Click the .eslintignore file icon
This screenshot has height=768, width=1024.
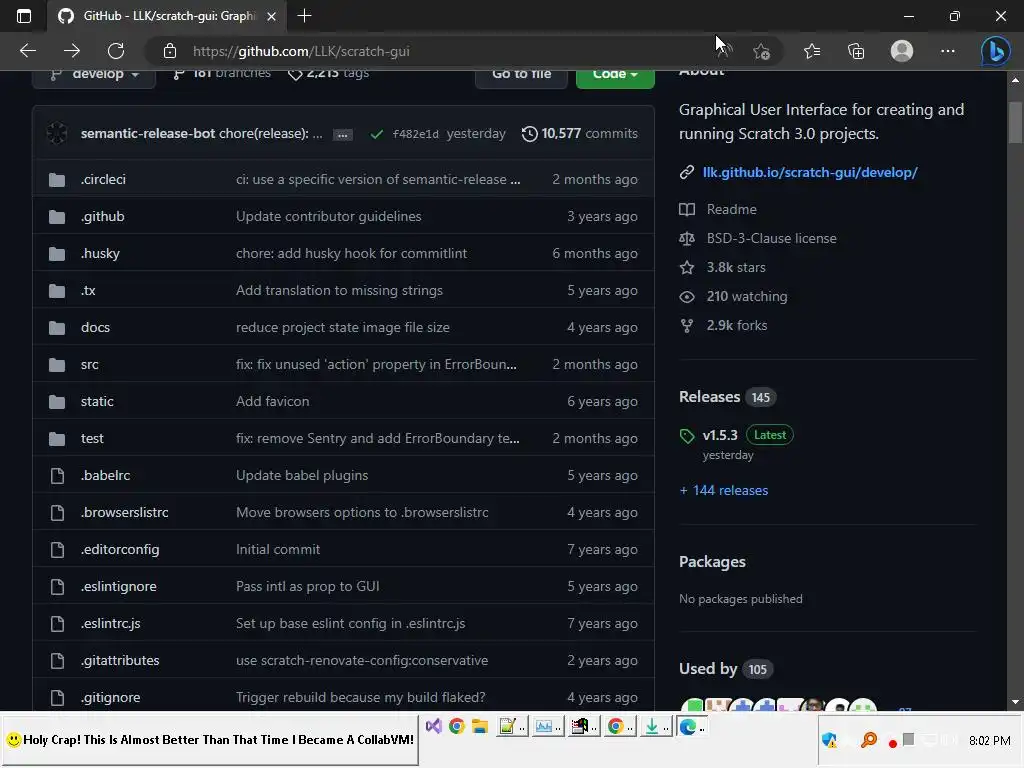57,586
